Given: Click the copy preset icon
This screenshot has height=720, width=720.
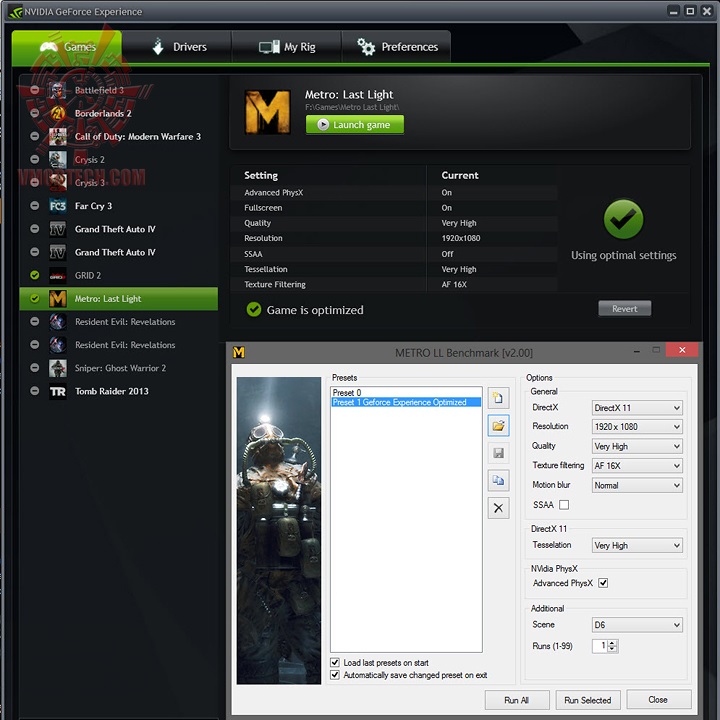Looking at the screenshot, I should [498, 480].
